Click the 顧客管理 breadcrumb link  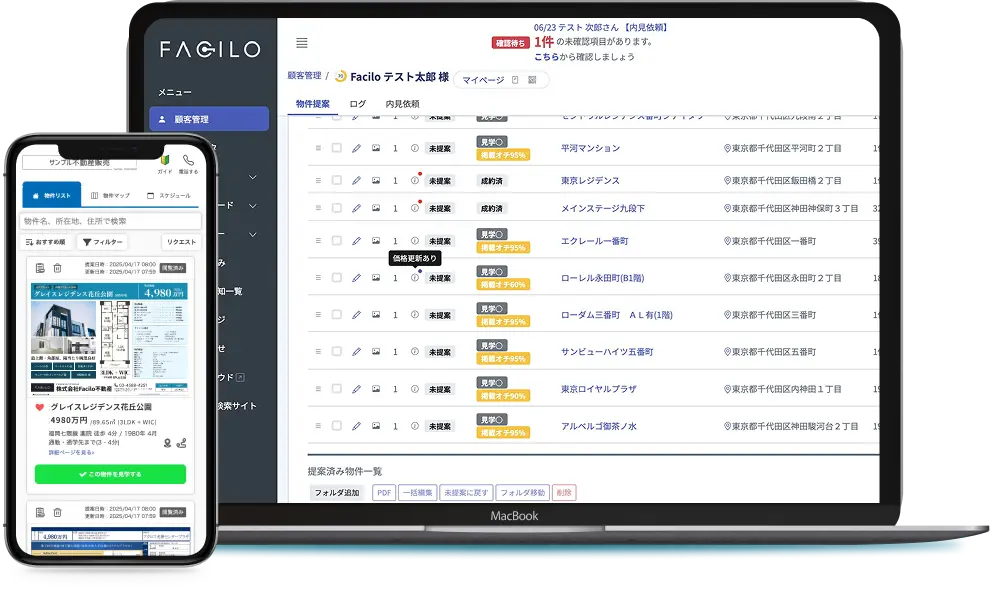tap(305, 76)
